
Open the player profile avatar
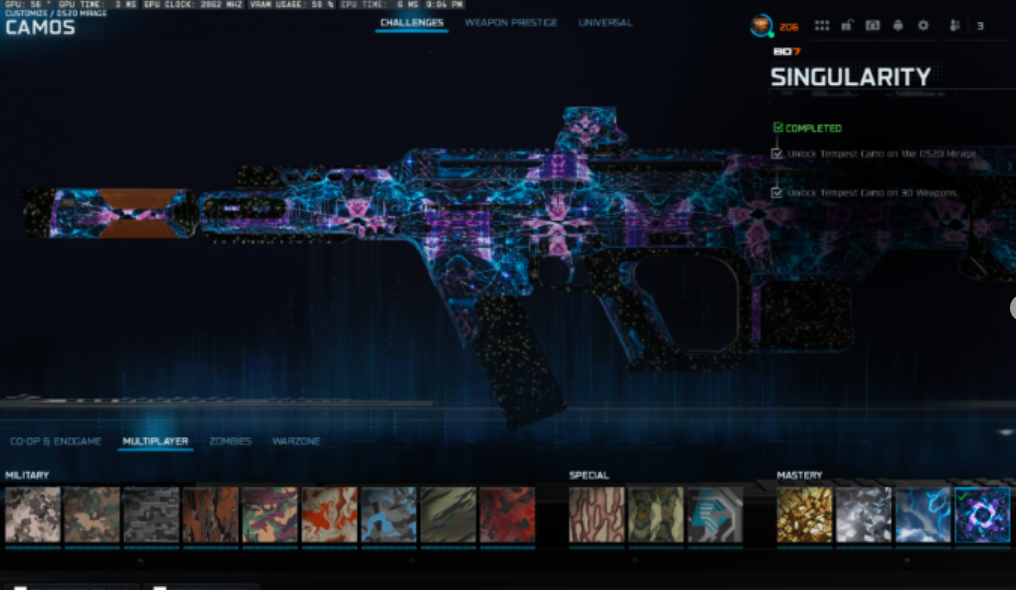pos(761,26)
